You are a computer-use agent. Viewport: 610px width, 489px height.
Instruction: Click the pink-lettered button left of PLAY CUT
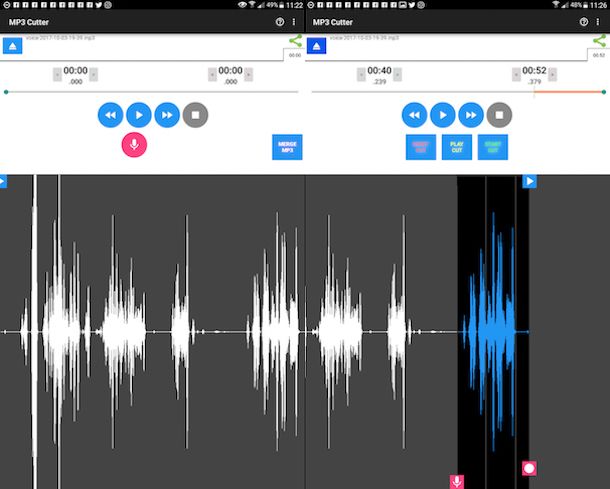pos(421,147)
